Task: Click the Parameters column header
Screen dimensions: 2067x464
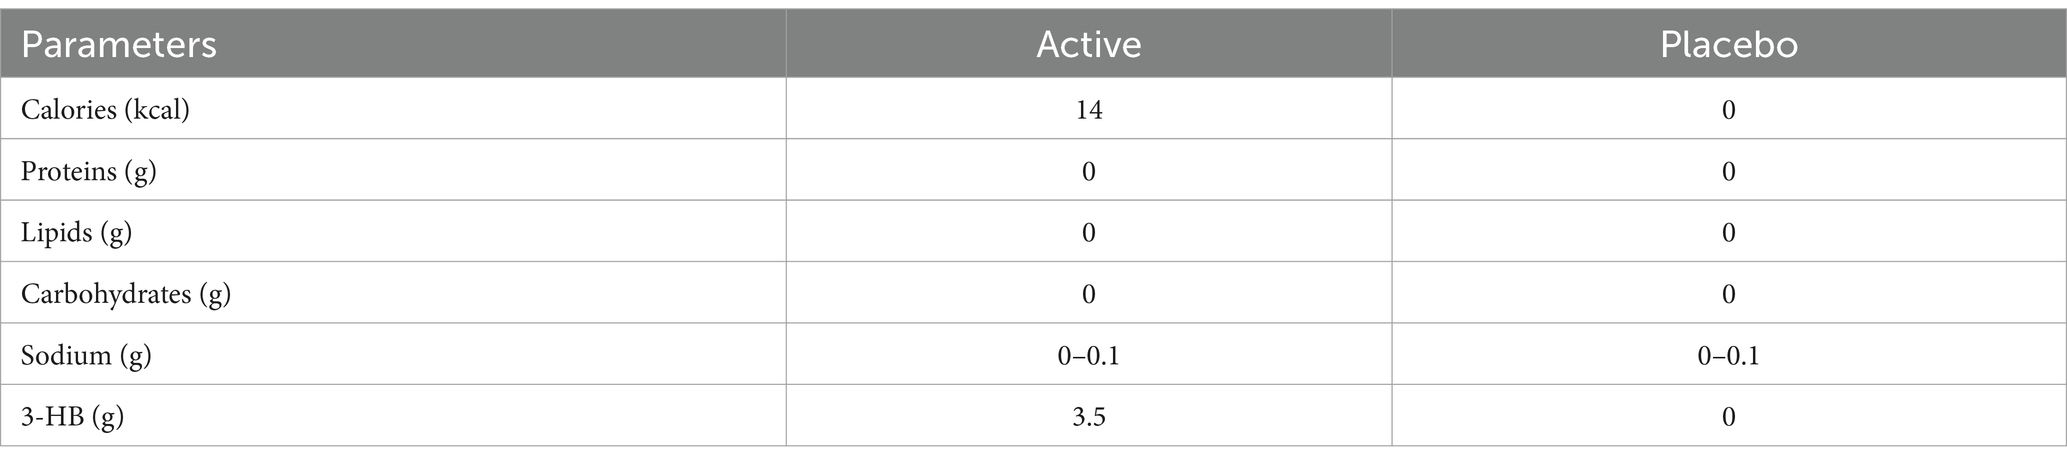Action: click(119, 45)
